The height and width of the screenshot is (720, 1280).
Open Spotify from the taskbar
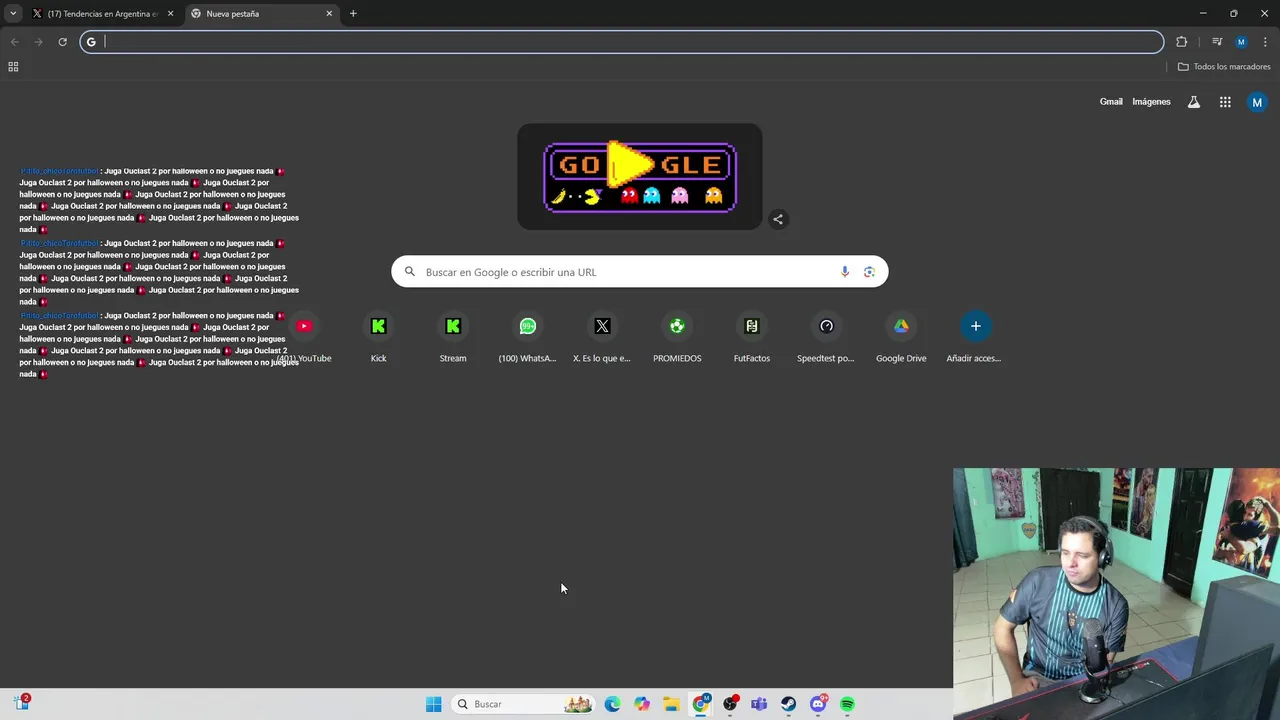tap(847, 704)
